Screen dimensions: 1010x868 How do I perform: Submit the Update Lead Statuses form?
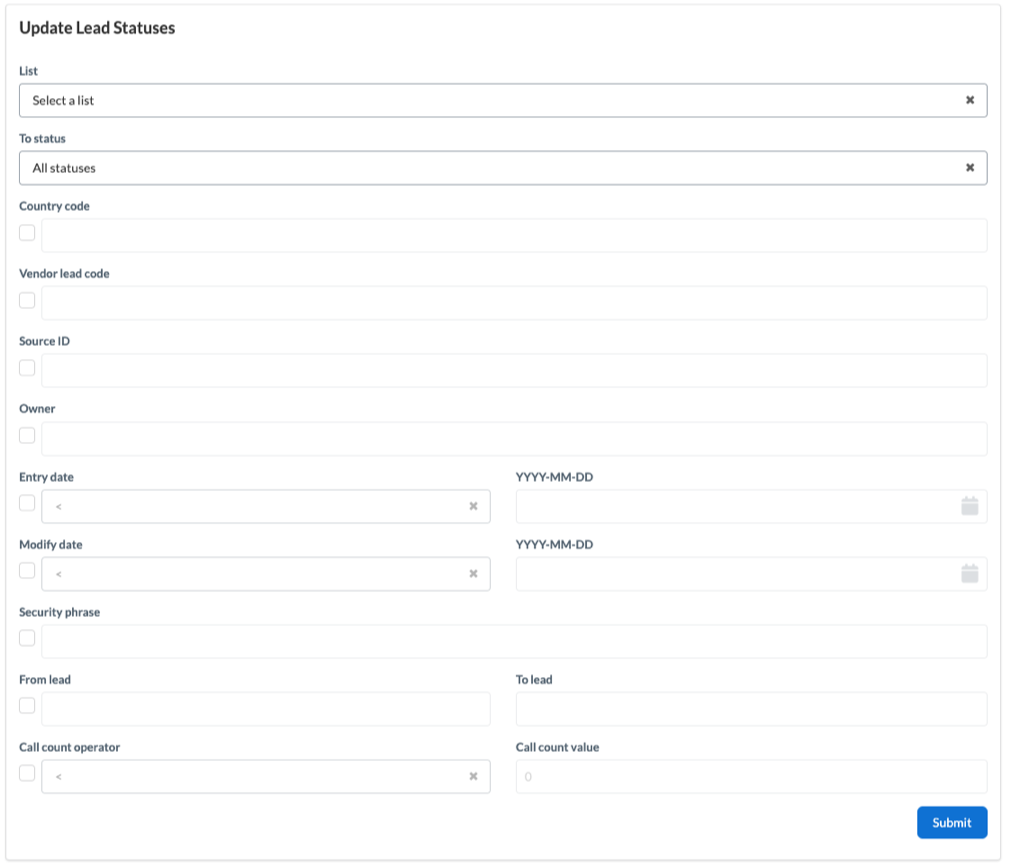click(x=952, y=822)
